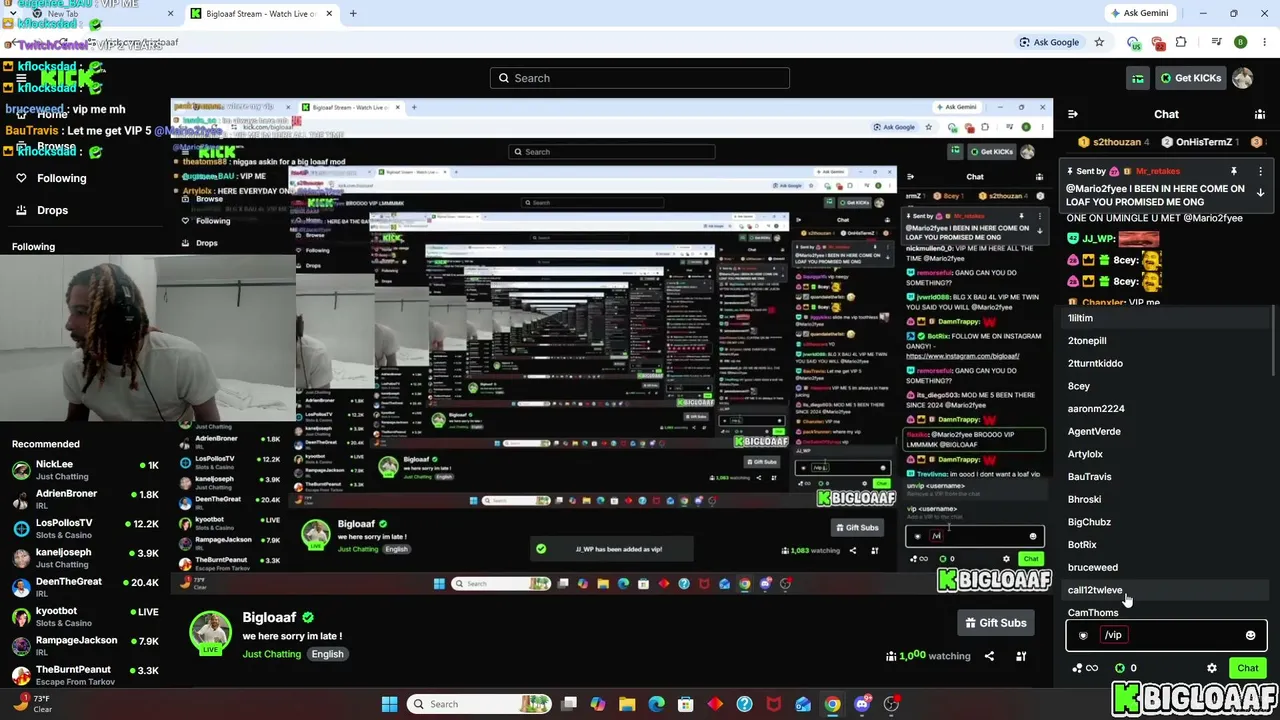Screen dimensions: 1280x720
Task: Select bruceweed from the username suggestions
Action: tap(1166, 567)
